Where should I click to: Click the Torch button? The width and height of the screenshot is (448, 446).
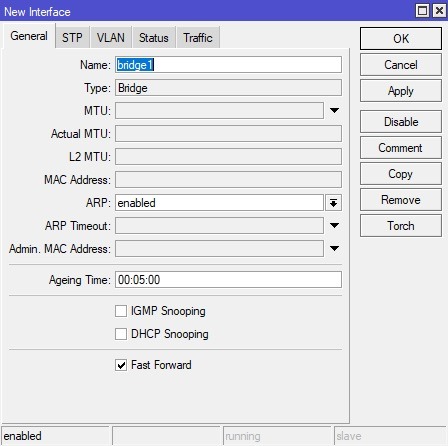[401, 226]
